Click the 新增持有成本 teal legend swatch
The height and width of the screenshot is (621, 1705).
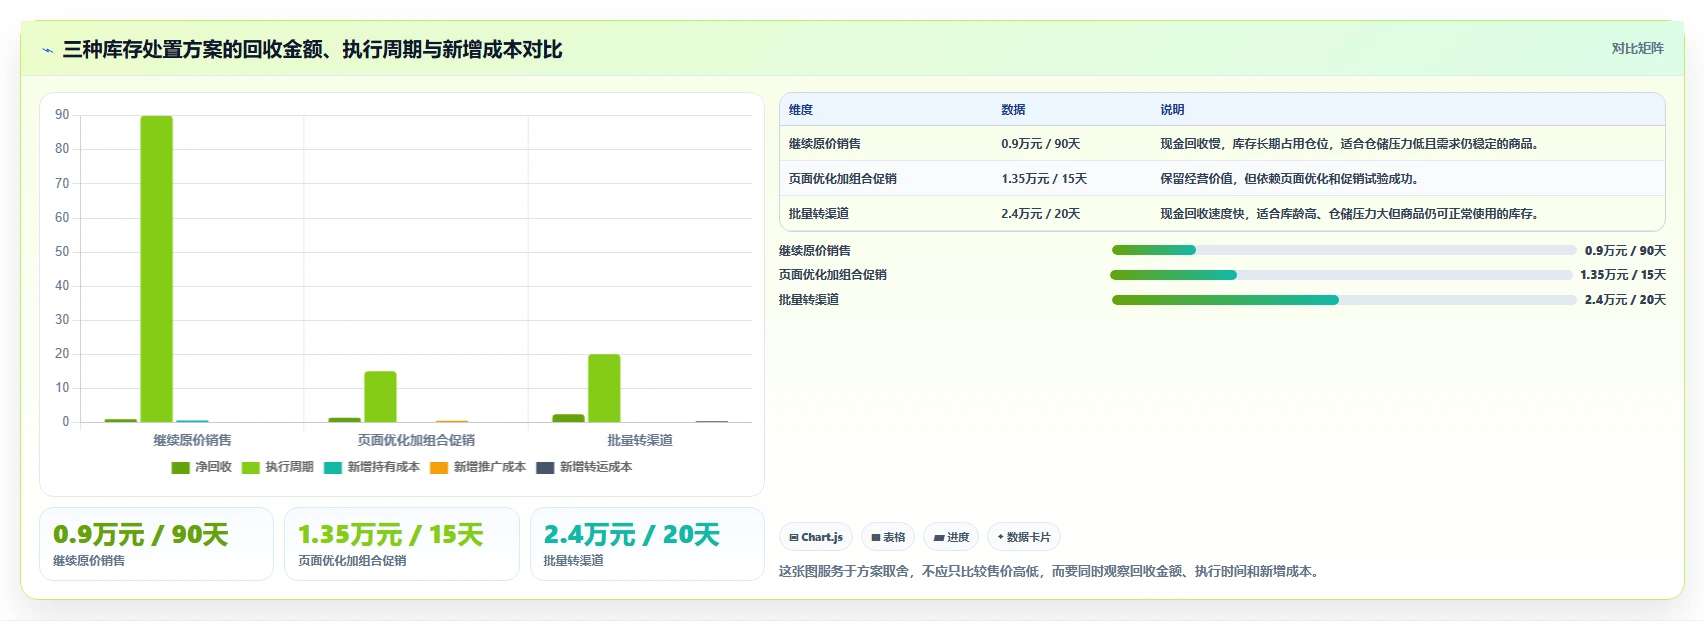point(333,467)
